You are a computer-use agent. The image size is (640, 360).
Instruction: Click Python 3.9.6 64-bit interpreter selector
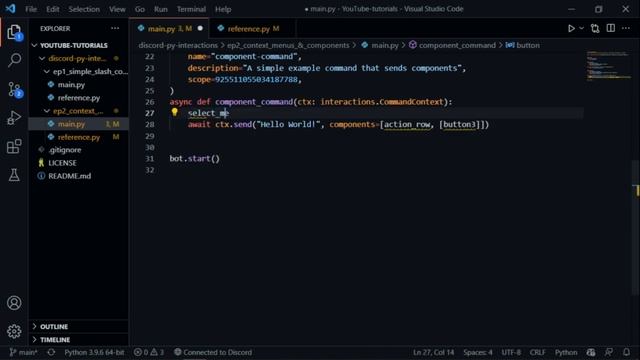point(94,352)
